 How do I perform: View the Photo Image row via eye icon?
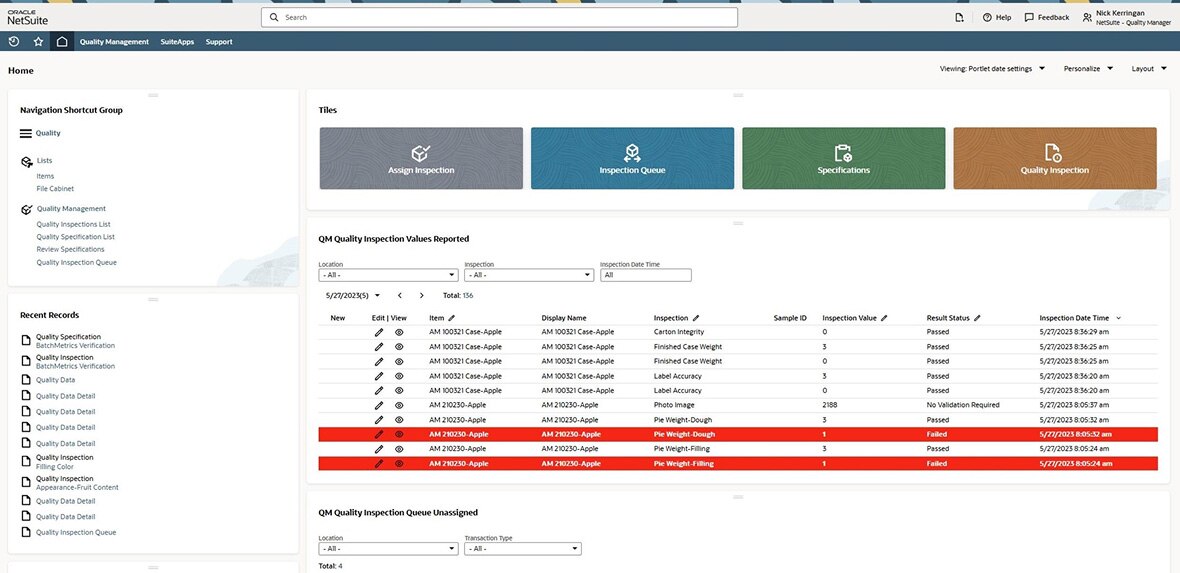(x=399, y=405)
